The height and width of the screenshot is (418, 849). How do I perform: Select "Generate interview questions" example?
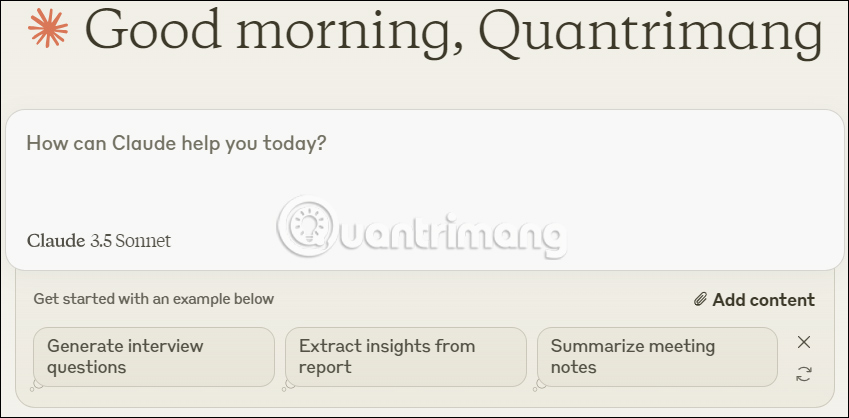tap(154, 357)
